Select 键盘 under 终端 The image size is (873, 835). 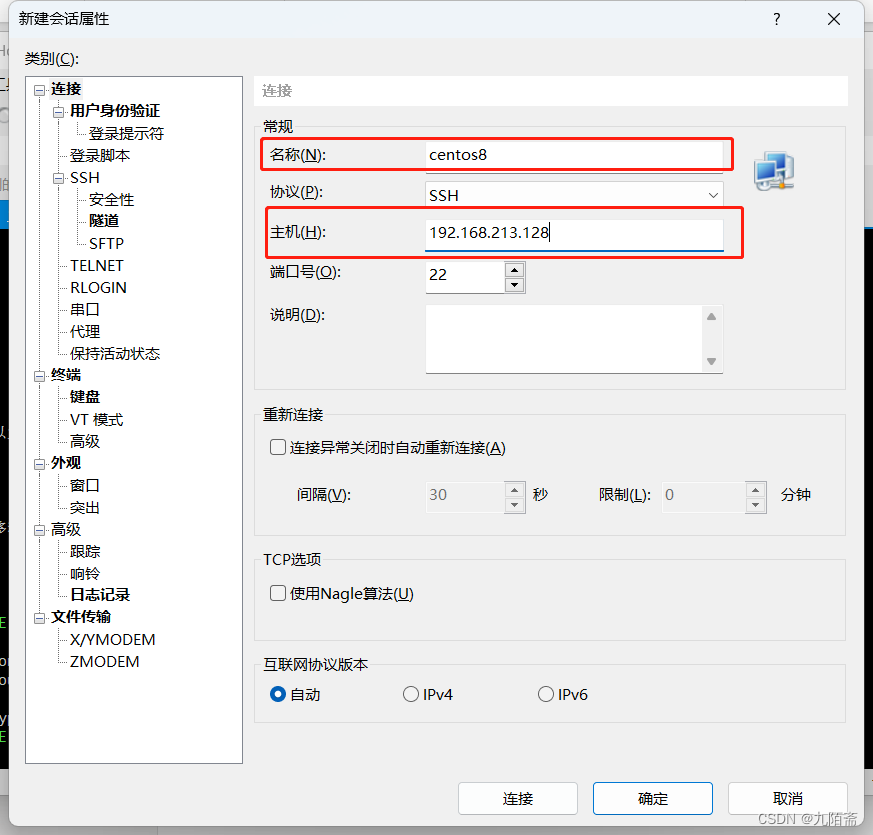(x=85, y=397)
